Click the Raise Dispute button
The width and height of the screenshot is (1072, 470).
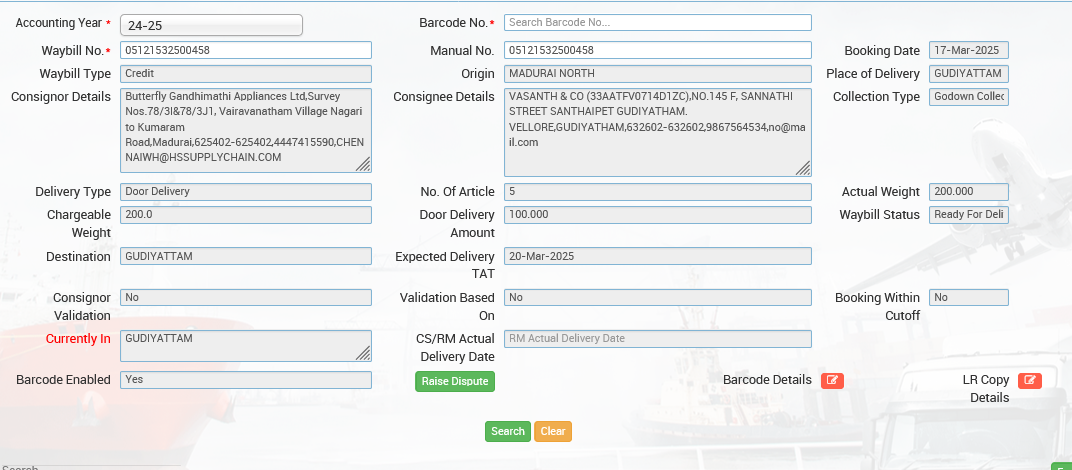[x=455, y=381]
